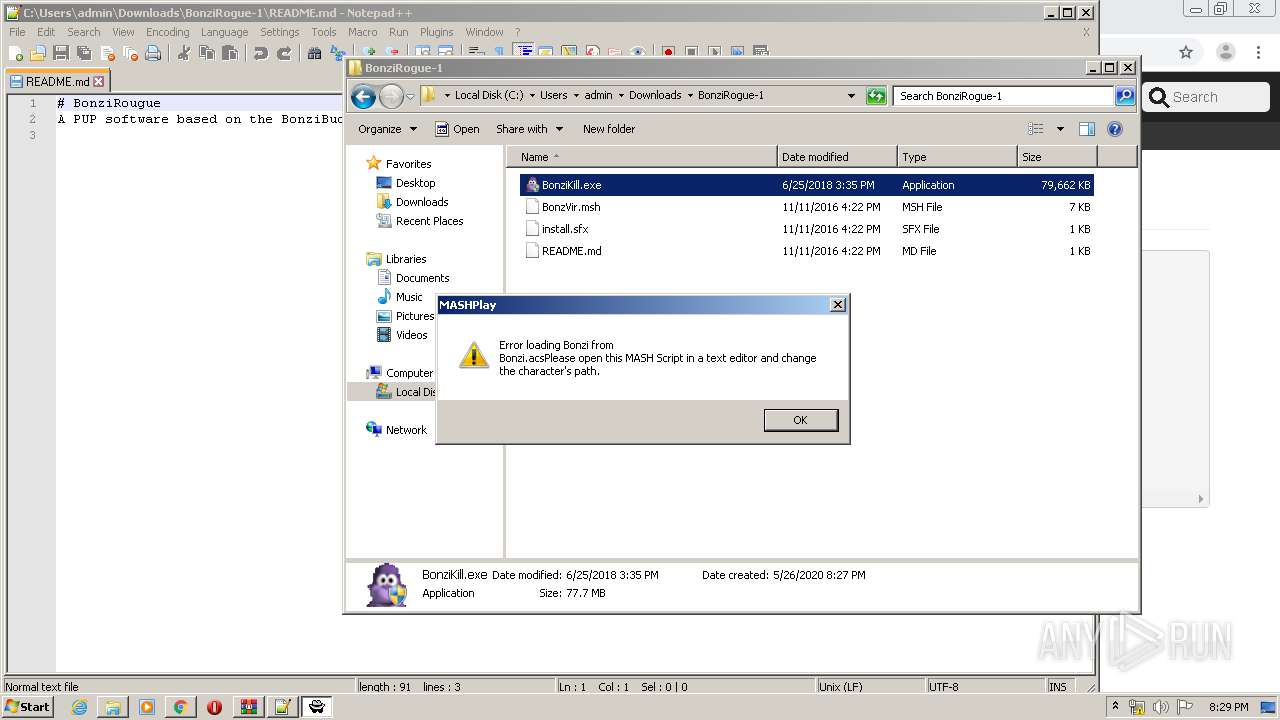Open Opera from the taskbar
The width and height of the screenshot is (1280, 720).
(x=214, y=707)
